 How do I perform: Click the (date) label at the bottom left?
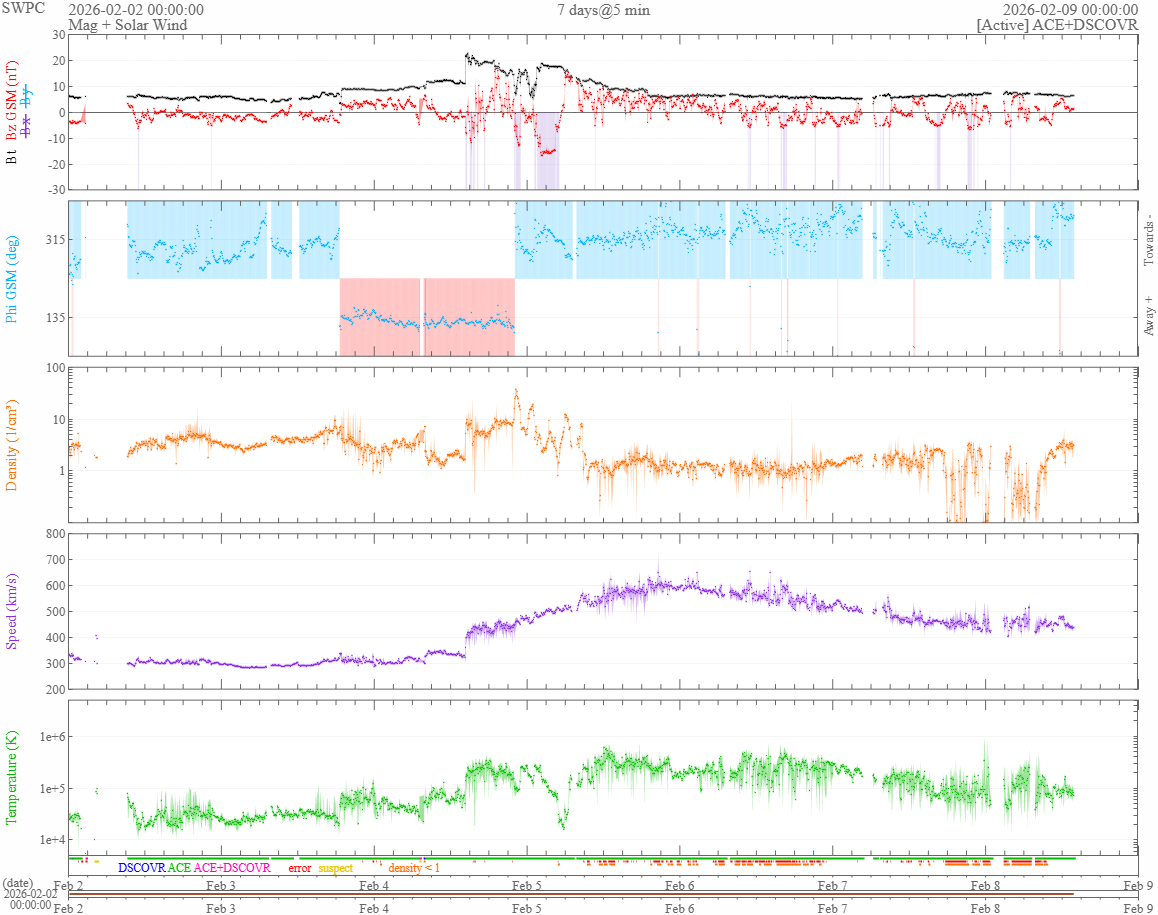(18, 883)
